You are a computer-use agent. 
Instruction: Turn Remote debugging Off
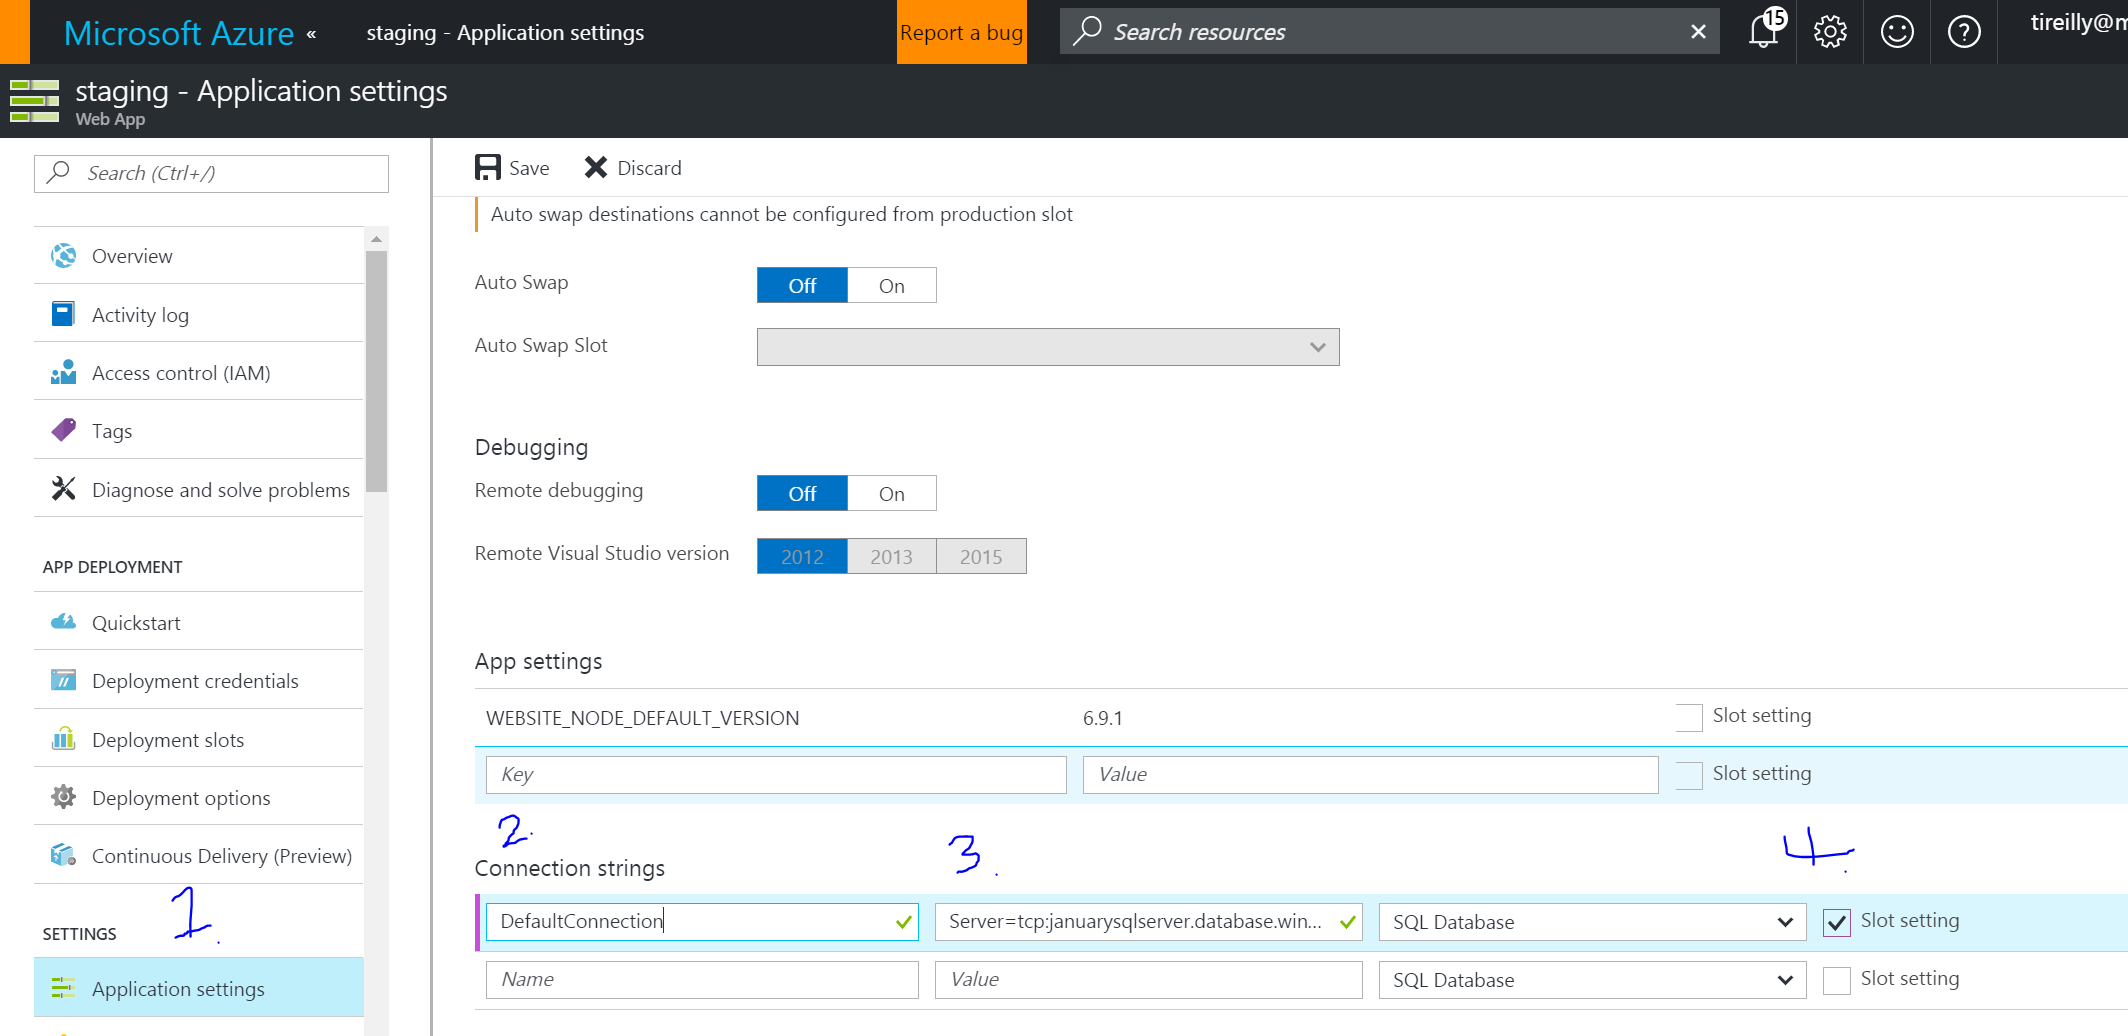(x=802, y=493)
